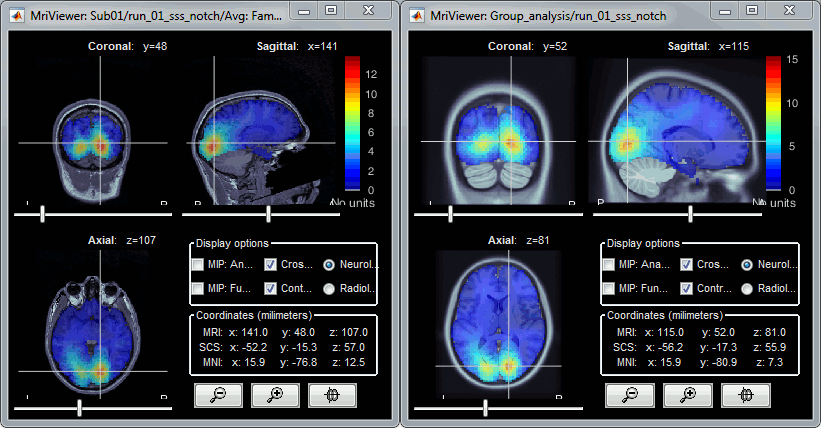This screenshot has width=821, height=428.
Task: Click the sagittal slice slider in Group_analysis viewer
Action: click(x=690, y=213)
